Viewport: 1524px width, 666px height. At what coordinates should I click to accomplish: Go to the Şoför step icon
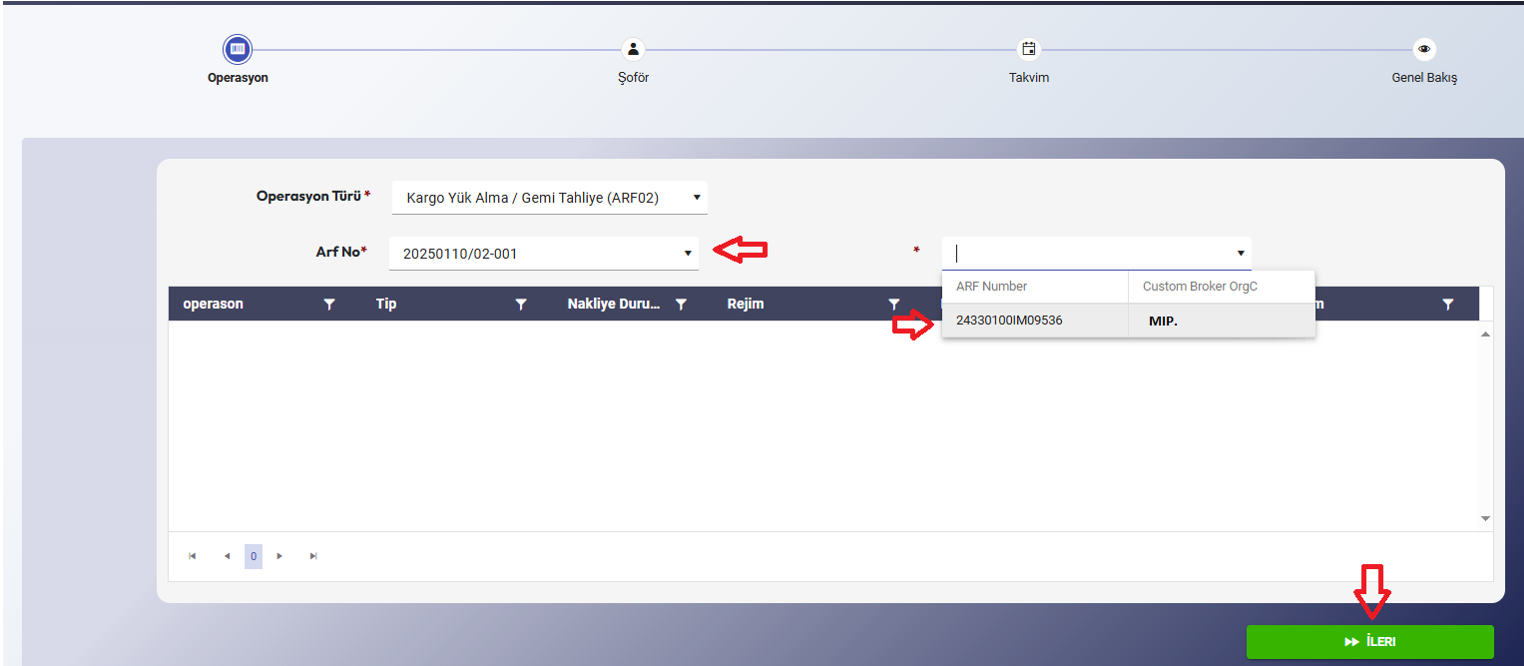pyautogui.click(x=633, y=49)
